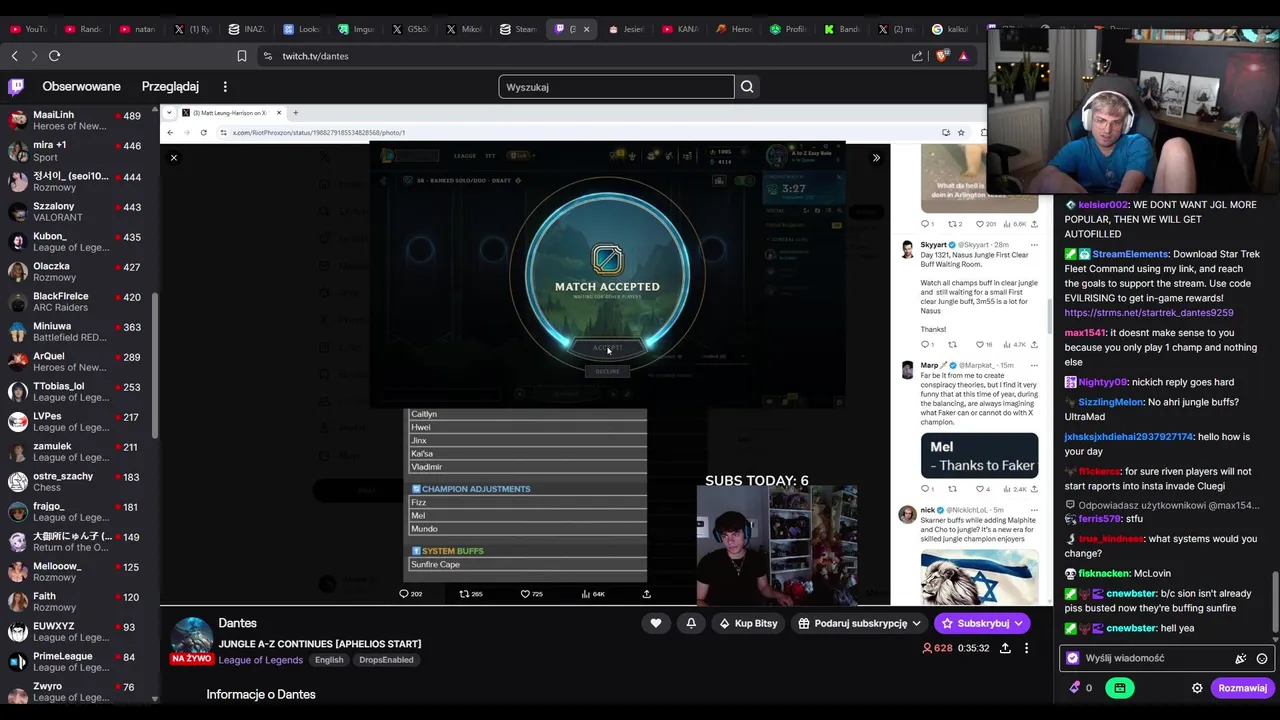
Task: Close the tweet photo view with X
Action: point(173,158)
